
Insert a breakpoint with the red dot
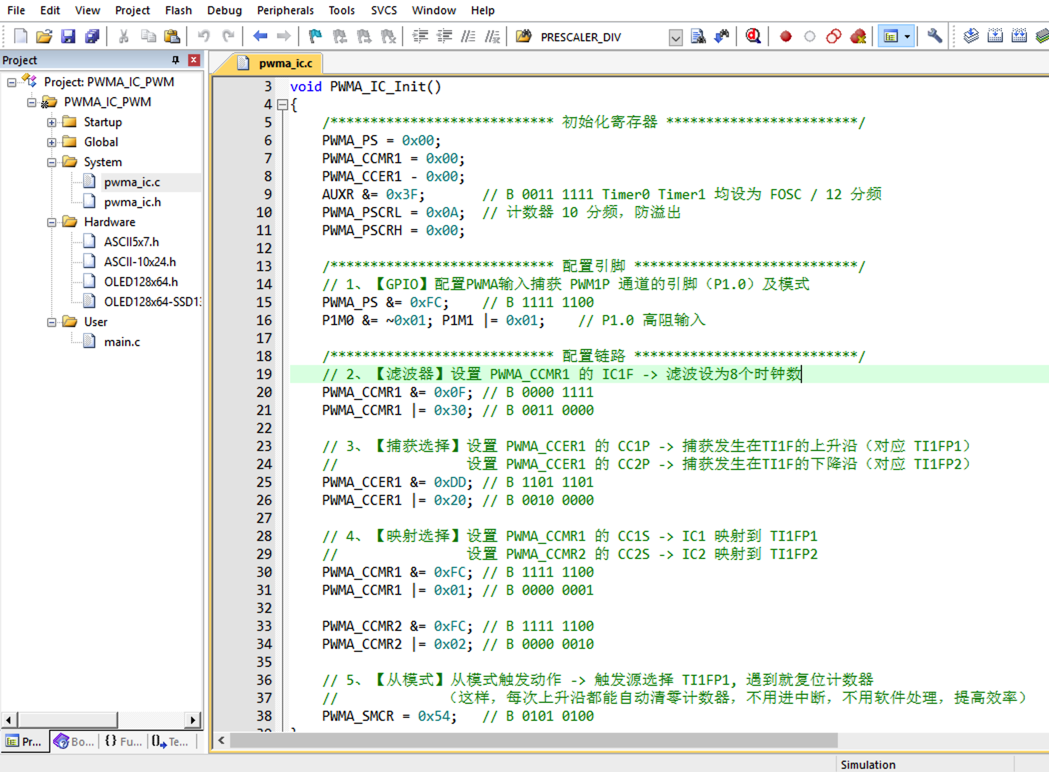785,36
